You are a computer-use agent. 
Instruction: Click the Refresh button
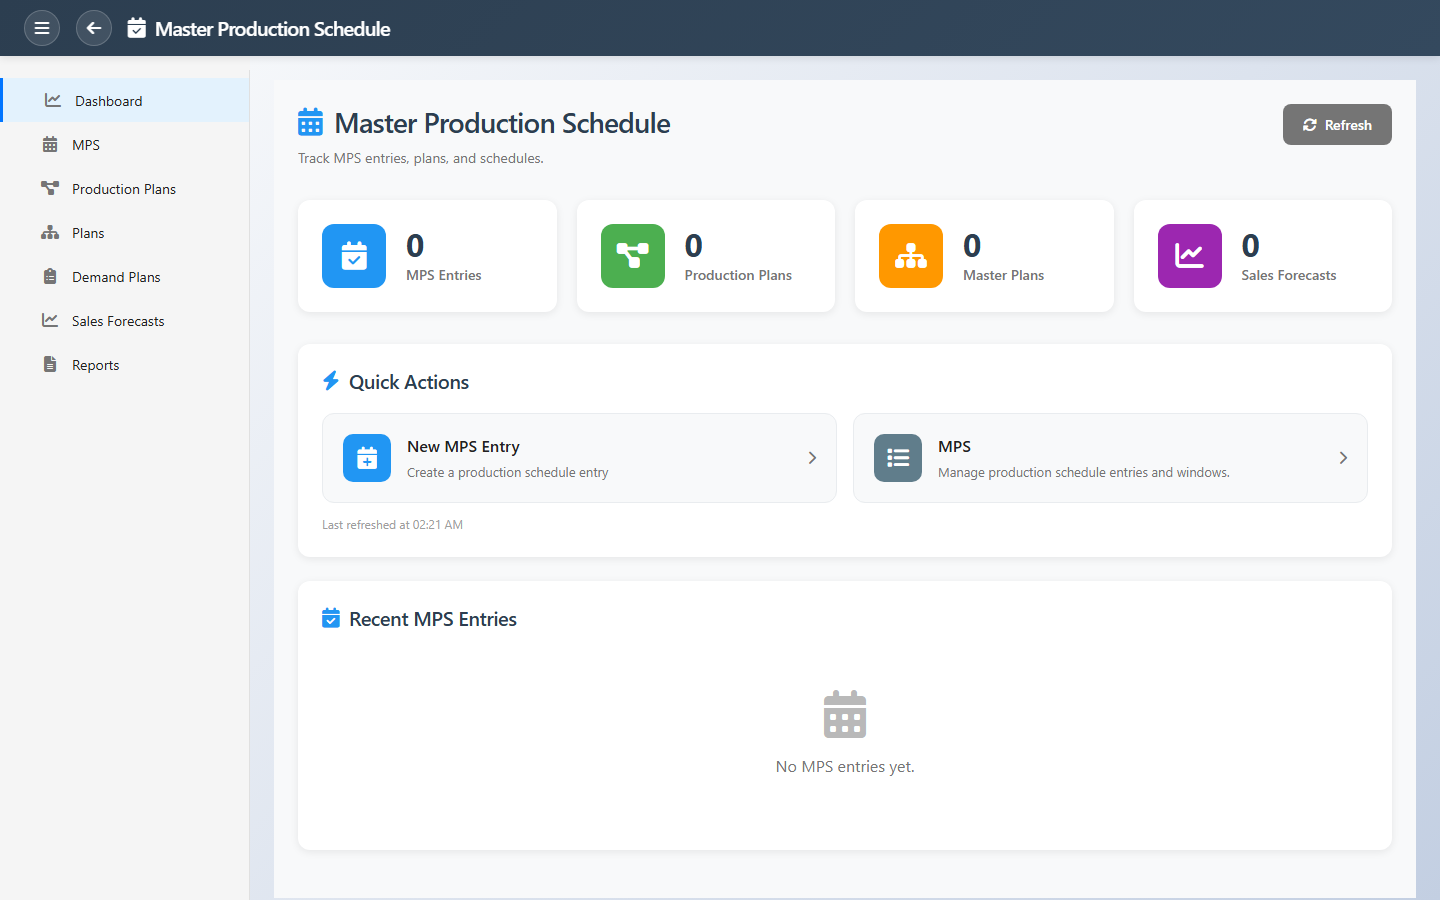pyautogui.click(x=1336, y=125)
